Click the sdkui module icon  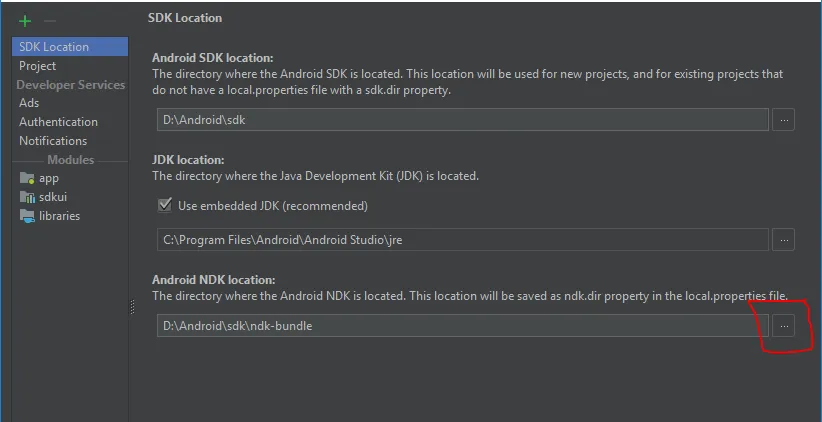(27, 197)
